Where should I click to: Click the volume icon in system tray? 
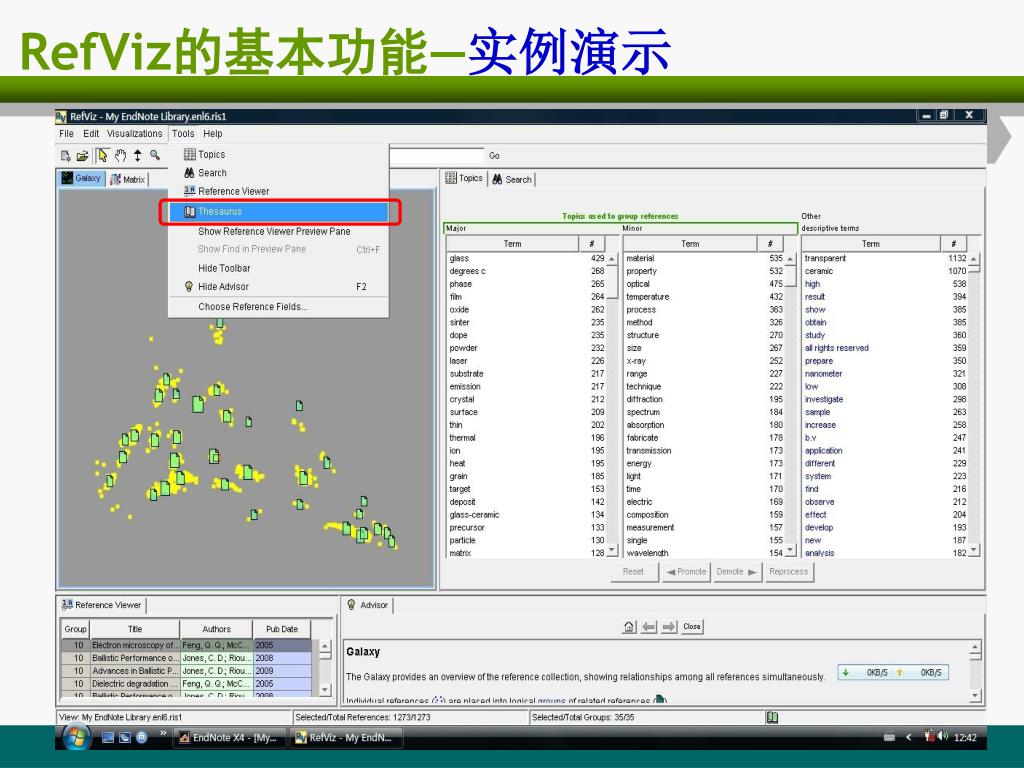[x=942, y=737]
